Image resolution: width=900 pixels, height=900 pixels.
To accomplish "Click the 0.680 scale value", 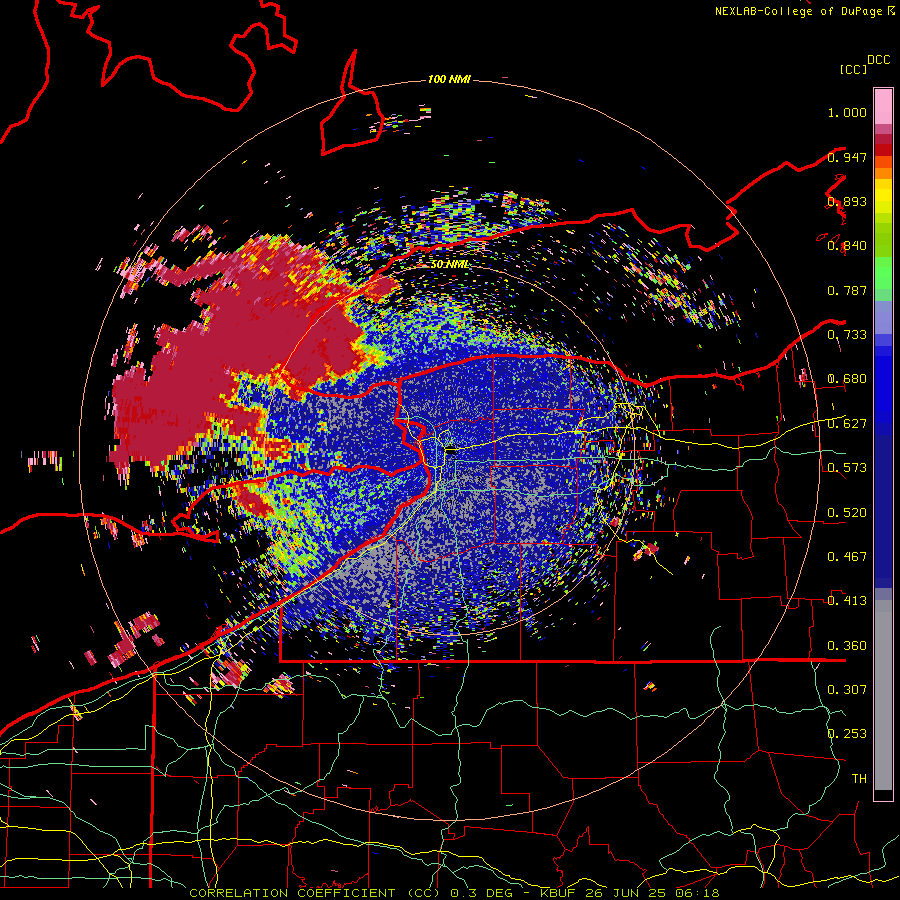I will click(x=847, y=379).
